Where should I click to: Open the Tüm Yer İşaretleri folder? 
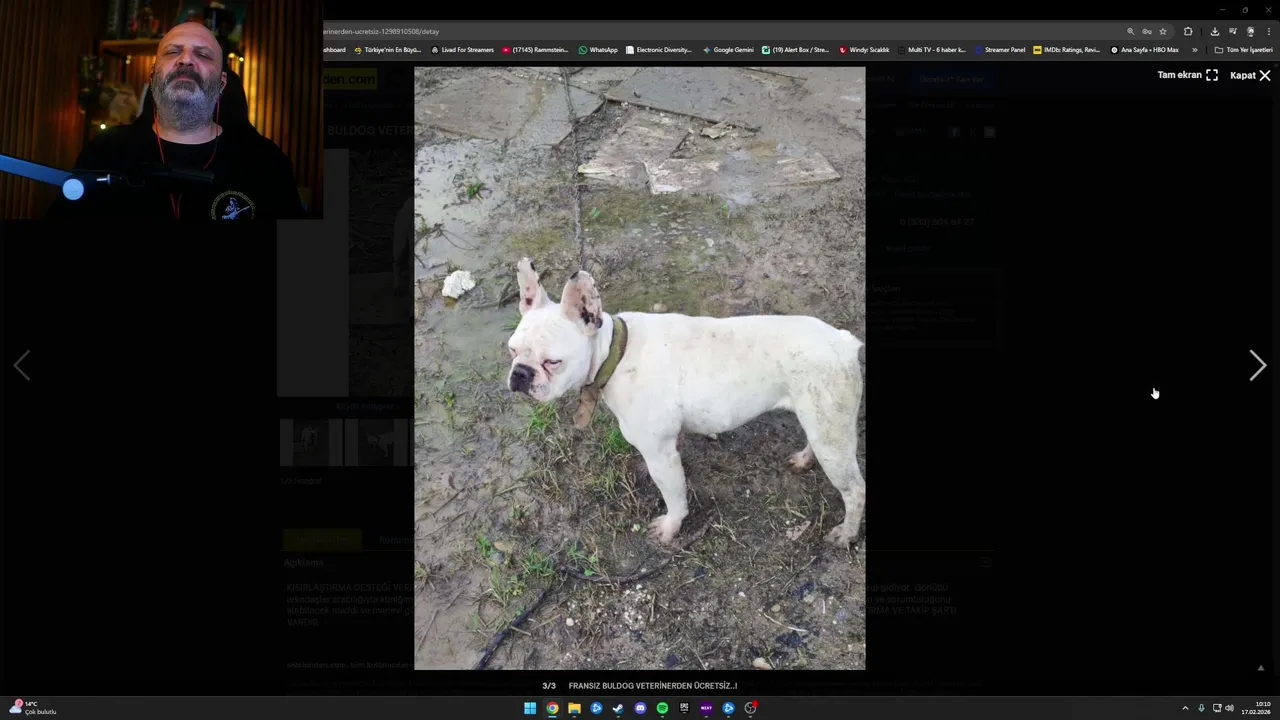click(1243, 49)
